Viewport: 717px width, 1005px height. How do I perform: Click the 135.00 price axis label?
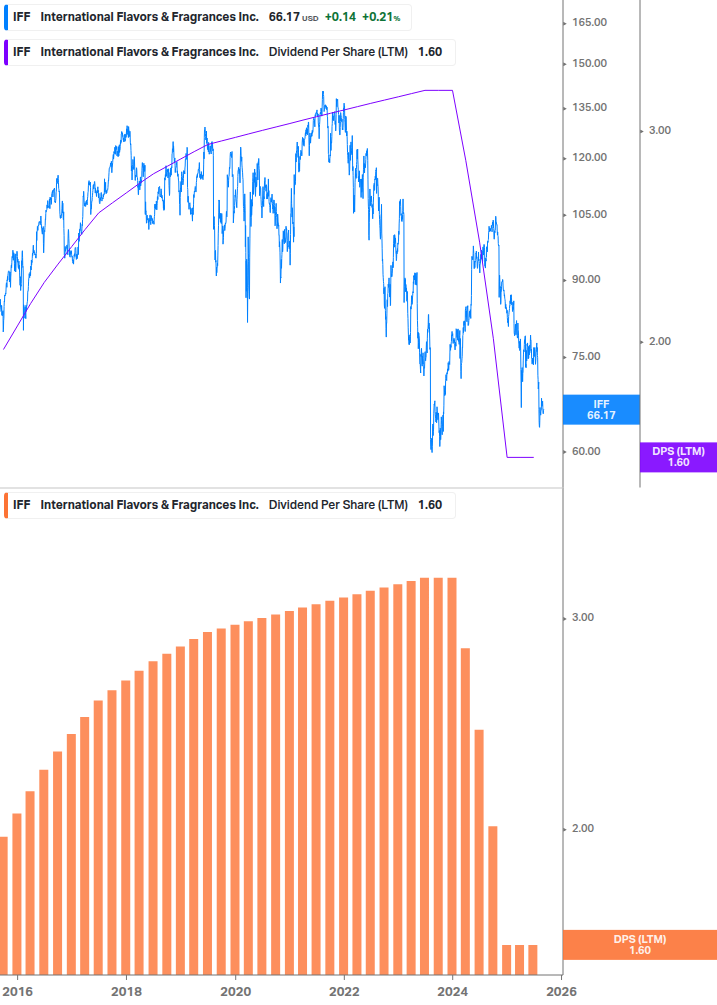click(x=589, y=108)
